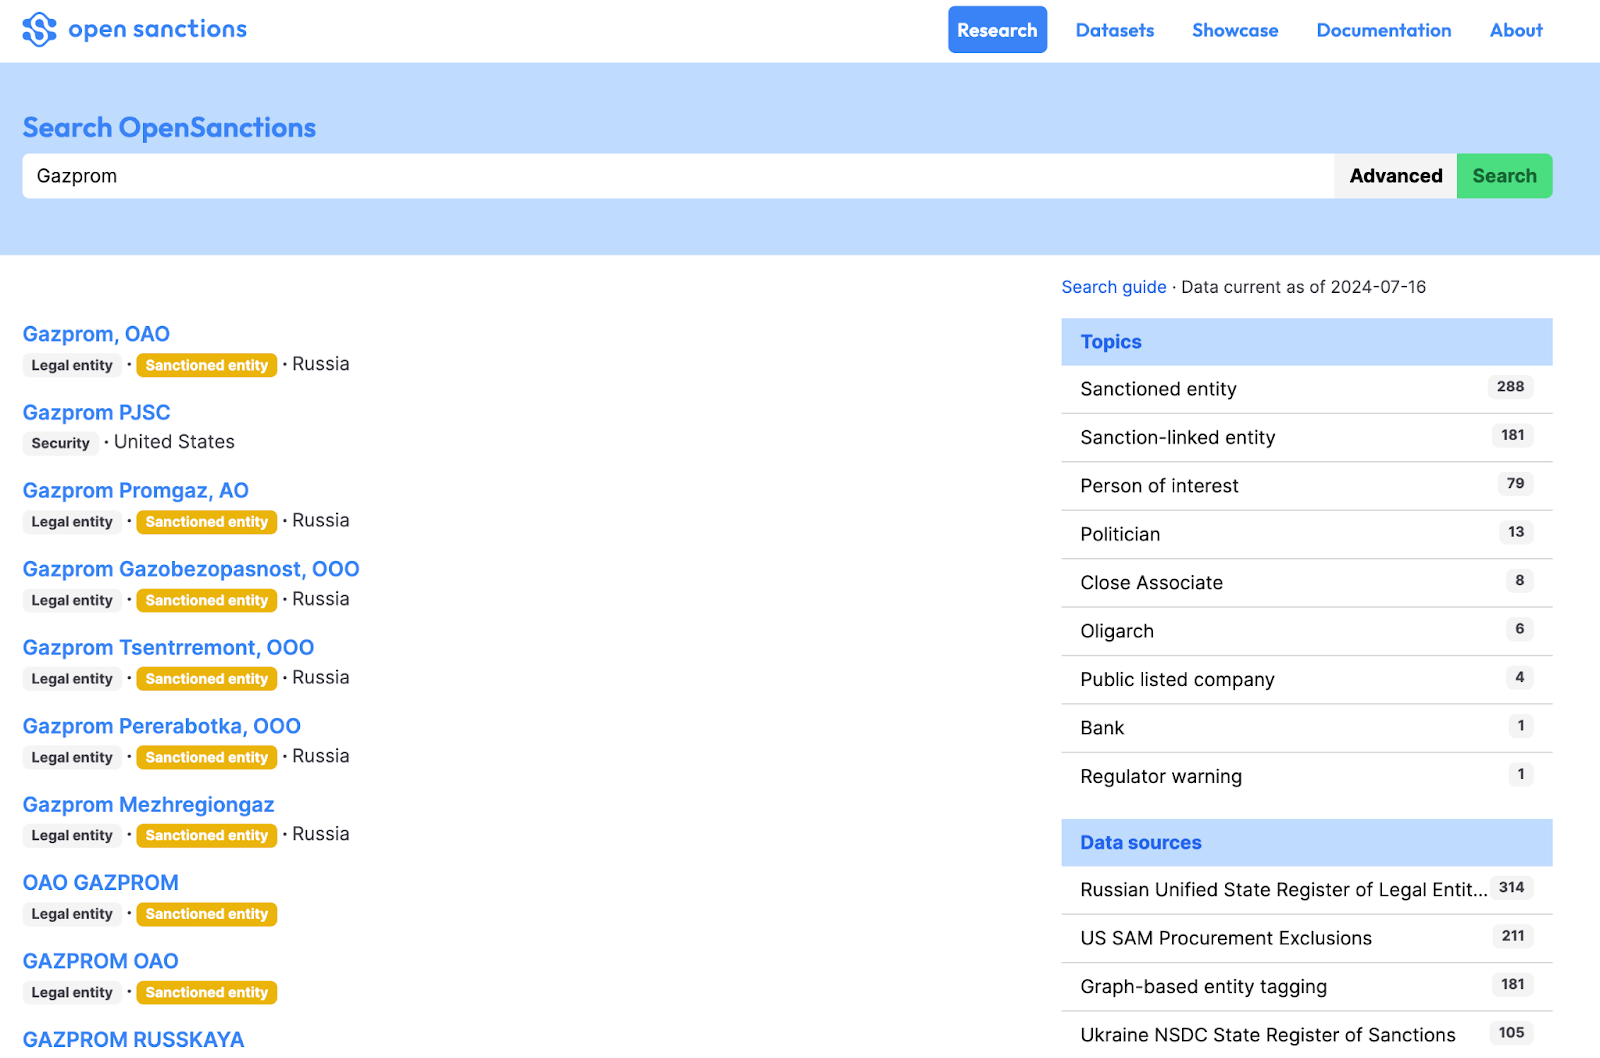Filter by Close Associate topic
The image size is (1600, 1058).
tap(1306, 583)
